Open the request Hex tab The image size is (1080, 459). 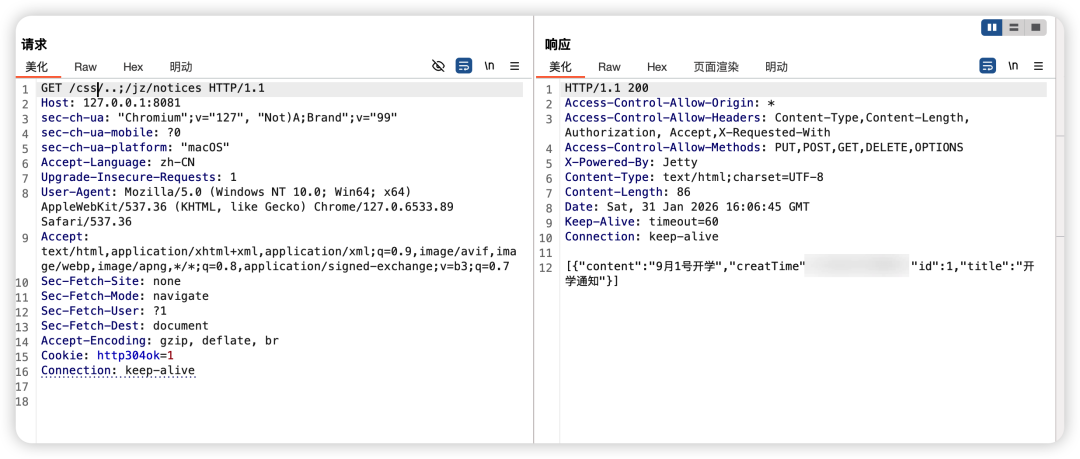133,67
